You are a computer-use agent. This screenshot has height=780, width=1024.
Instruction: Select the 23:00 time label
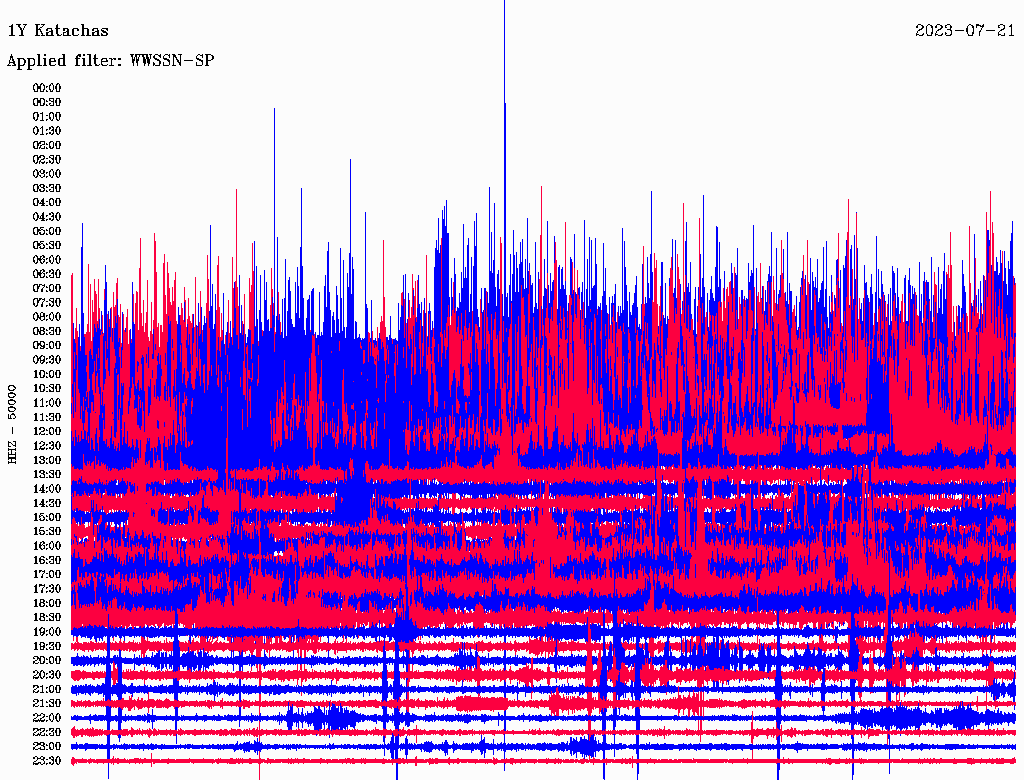[47, 747]
